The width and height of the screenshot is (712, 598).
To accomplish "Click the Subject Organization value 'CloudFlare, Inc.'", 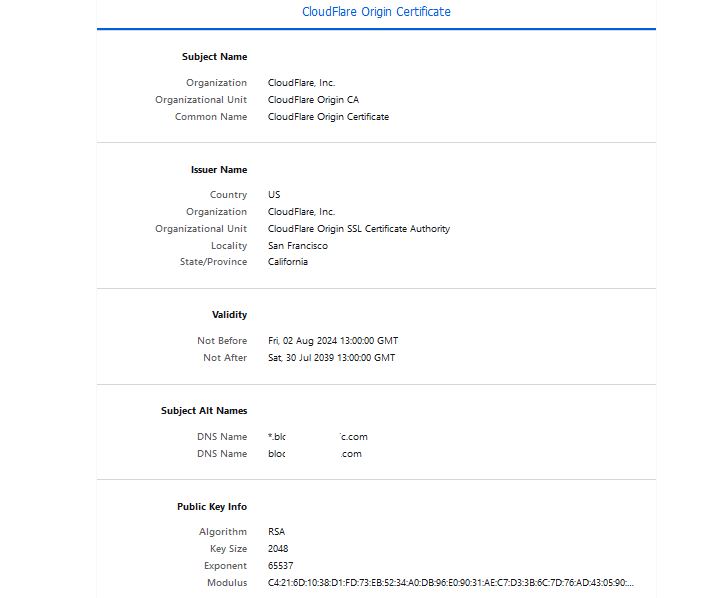I will [301, 83].
